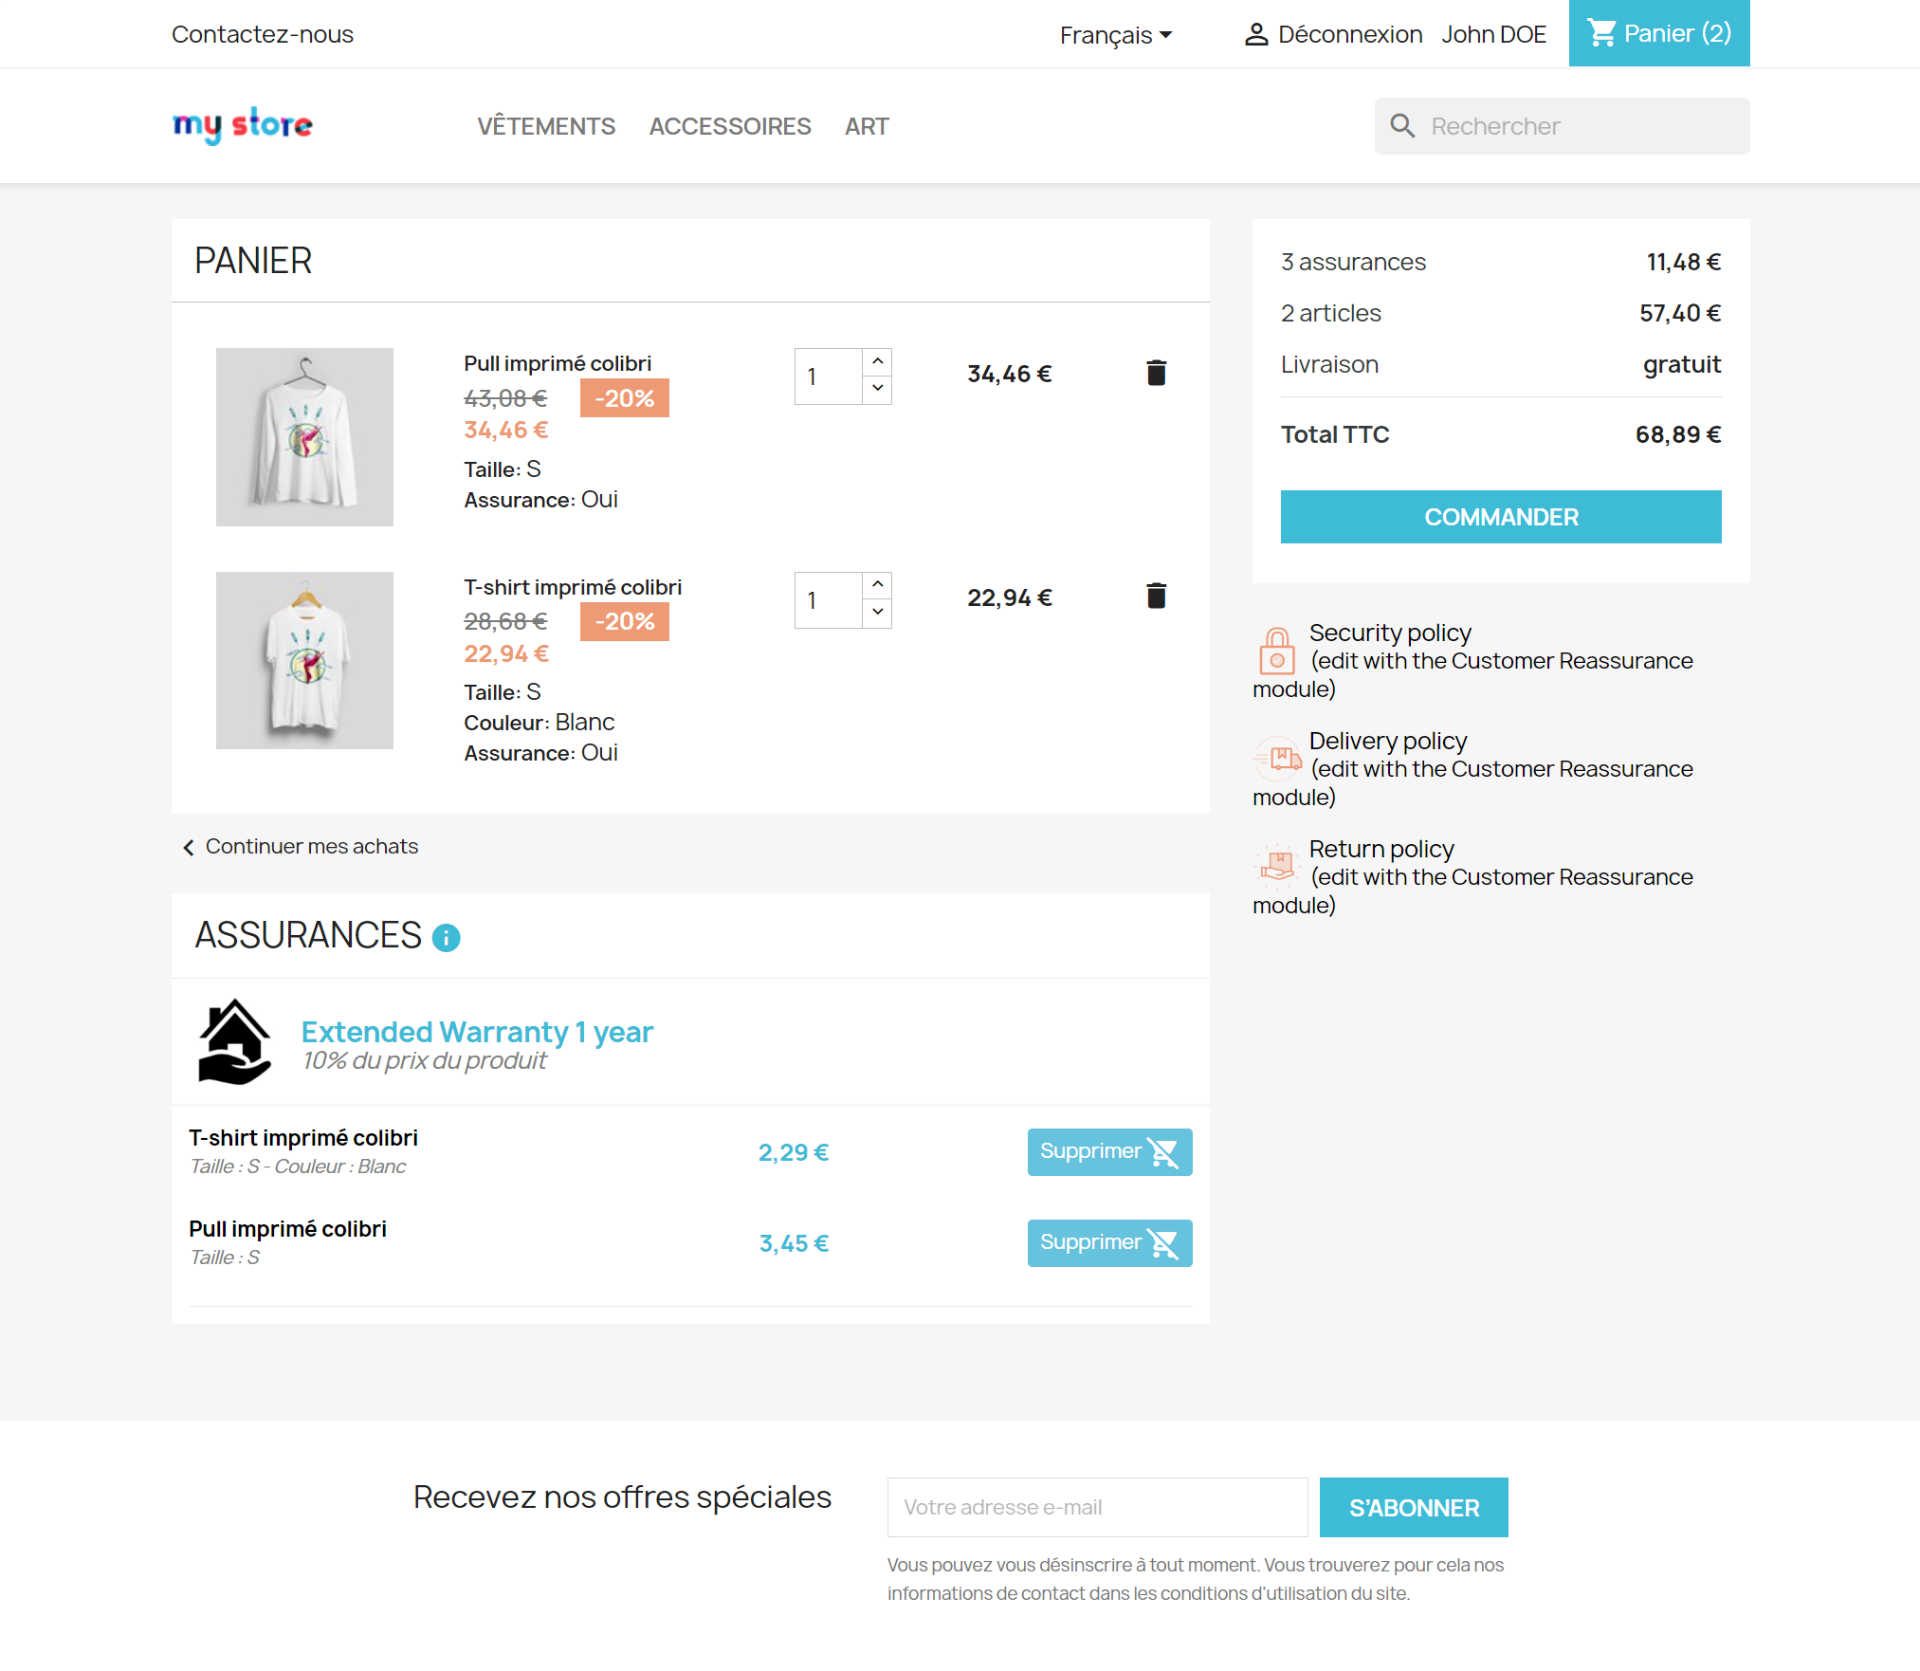Click the Extended Warranty house icon
1920x1671 pixels.
(x=235, y=1041)
